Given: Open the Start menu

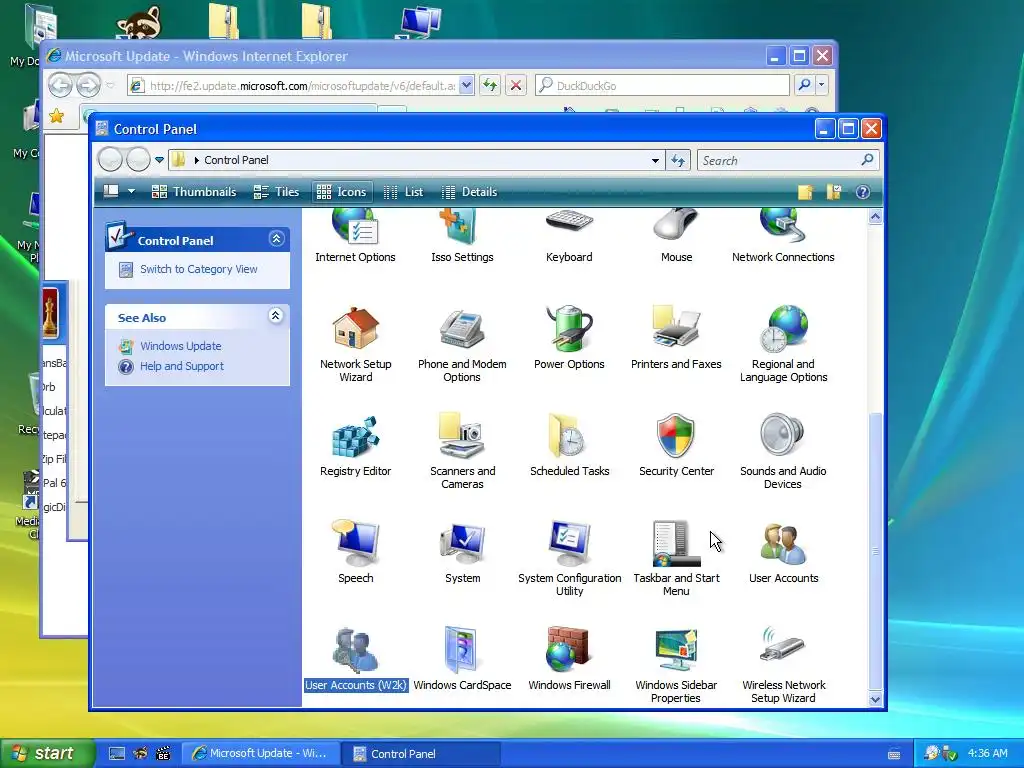Looking at the screenshot, I should click(48, 754).
